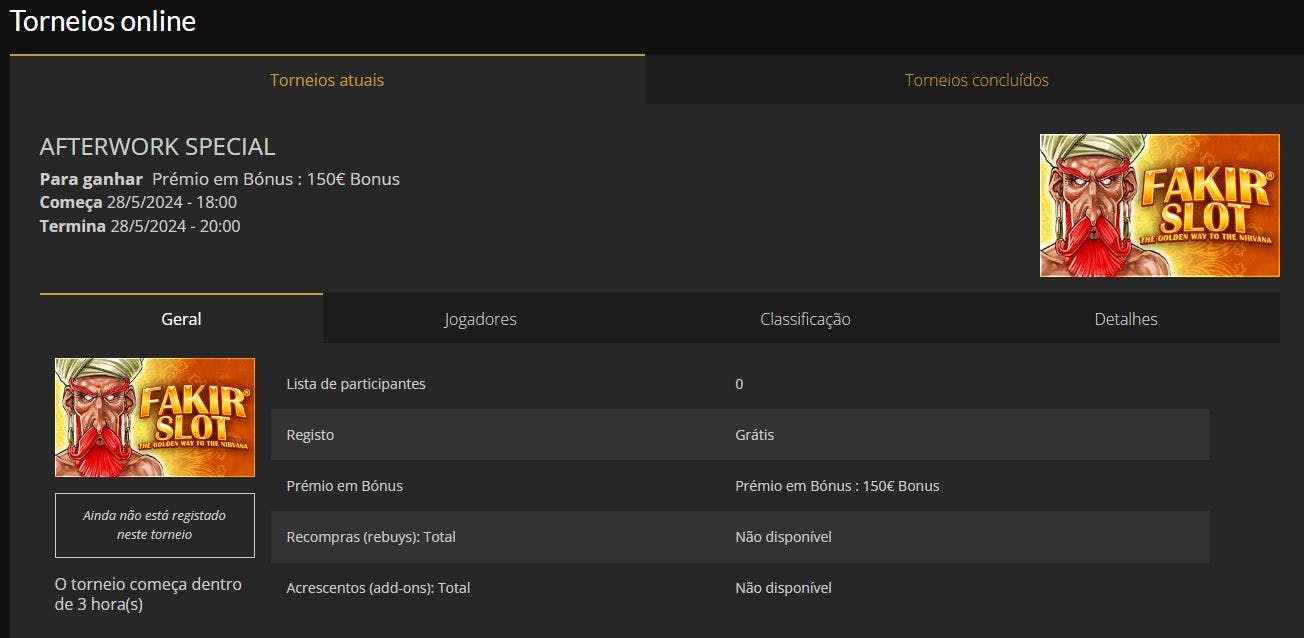Click the small Fakir Slot thumbnail in Geral
Viewport: 1304px width, 638px height.
click(155, 417)
